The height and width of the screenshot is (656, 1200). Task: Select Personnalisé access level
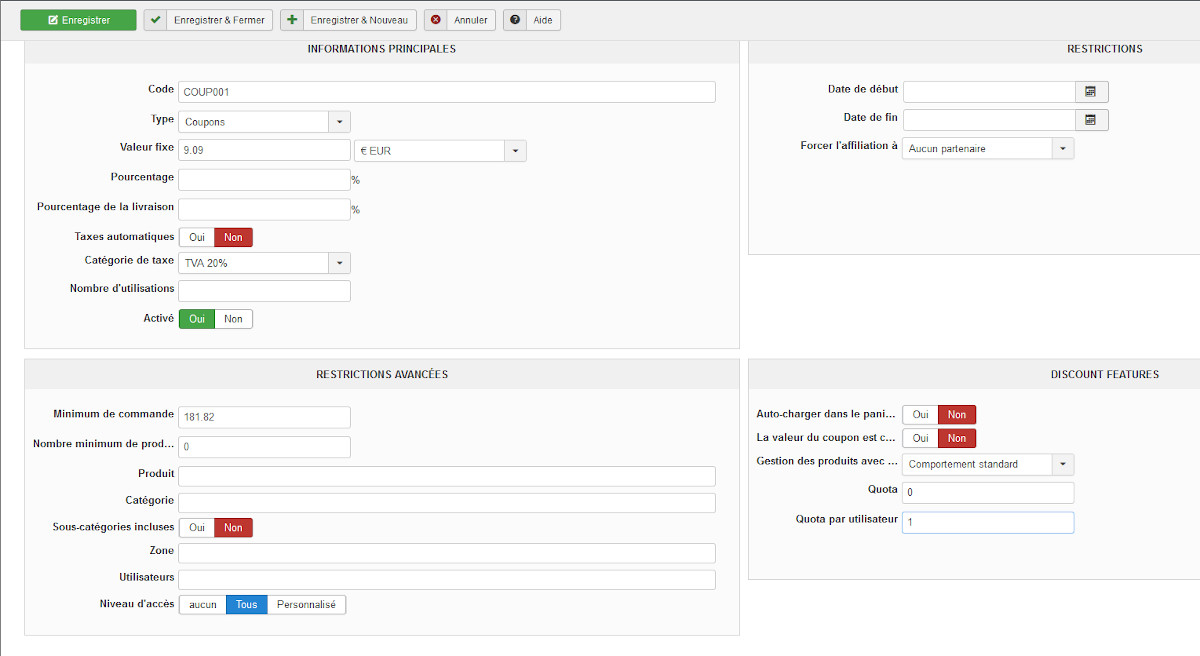click(x=306, y=605)
